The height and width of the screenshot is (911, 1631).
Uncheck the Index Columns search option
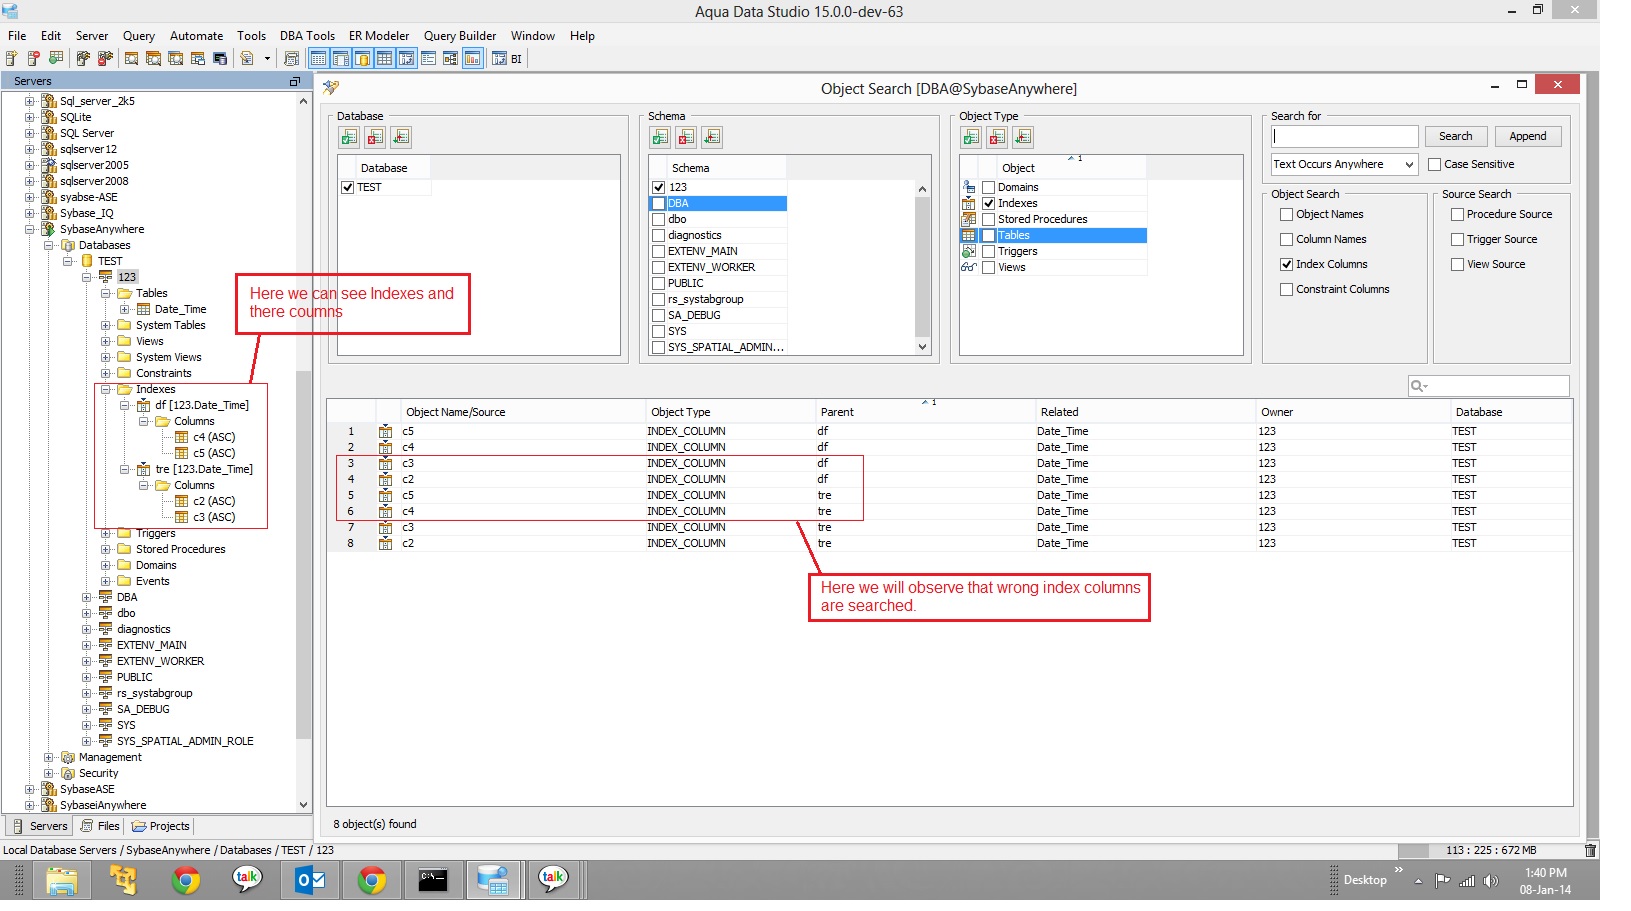[x=1287, y=264]
